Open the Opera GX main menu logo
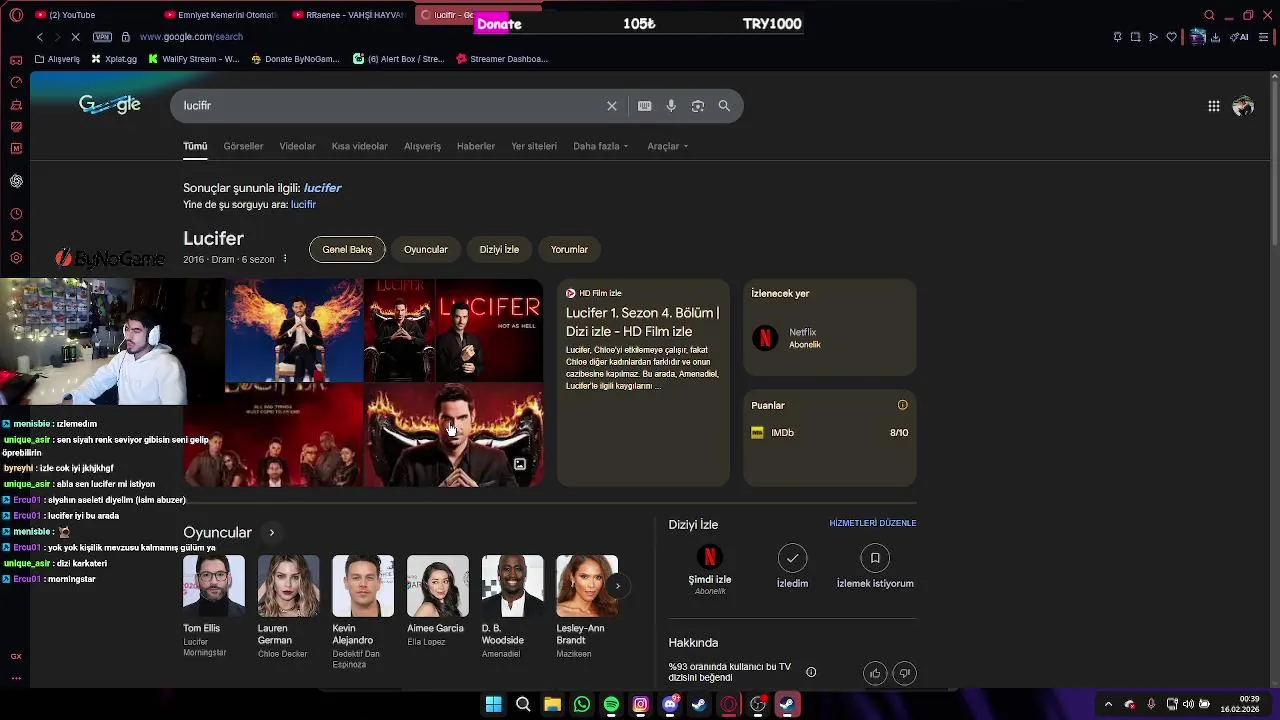Image resolution: width=1280 pixels, height=720 pixels. coord(16,15)
